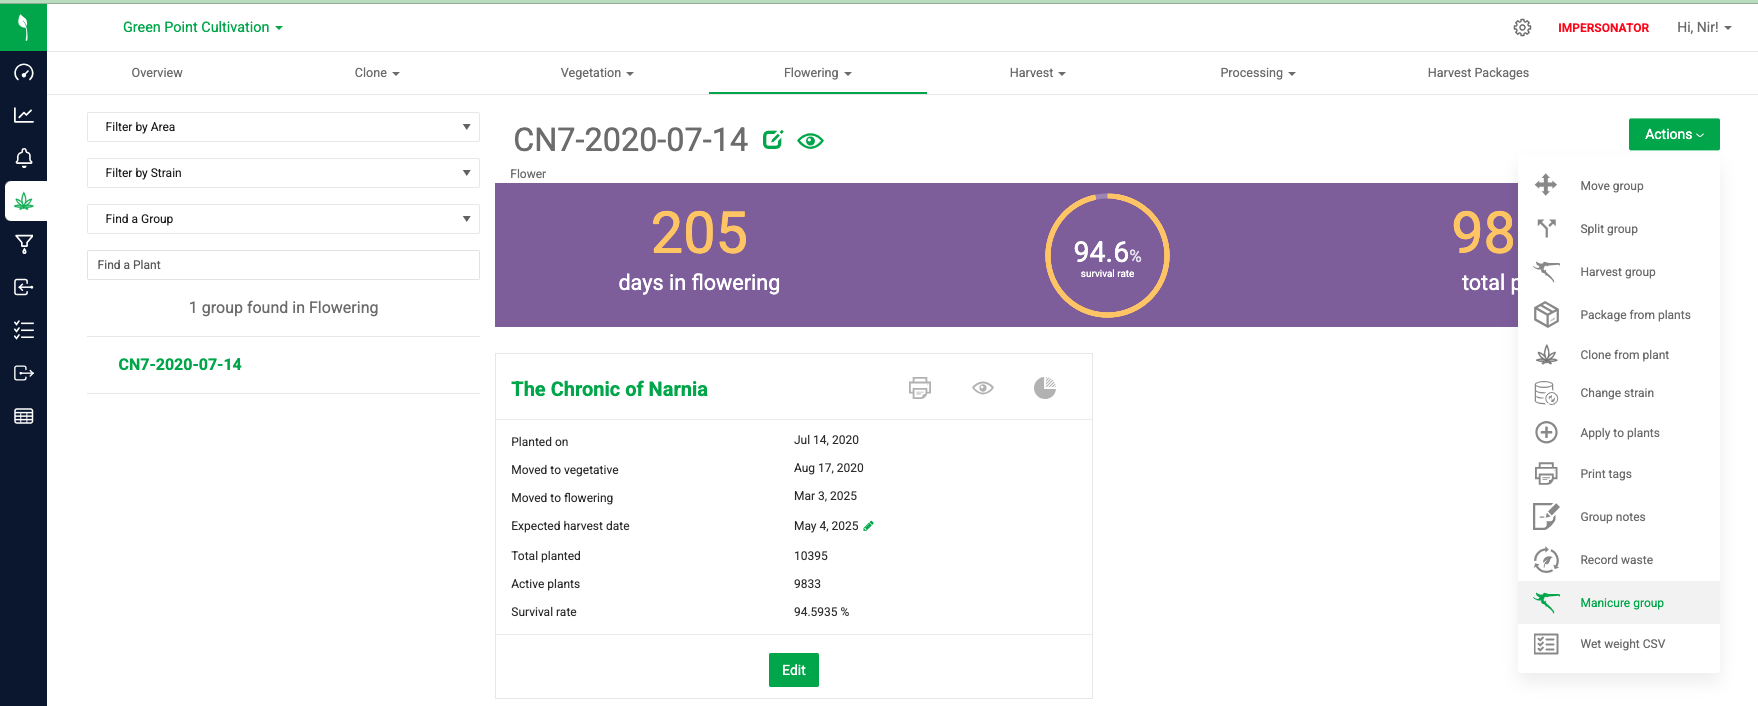Expand the Filter by Area dropdown

pyautogui.click(x=283, y=127)
